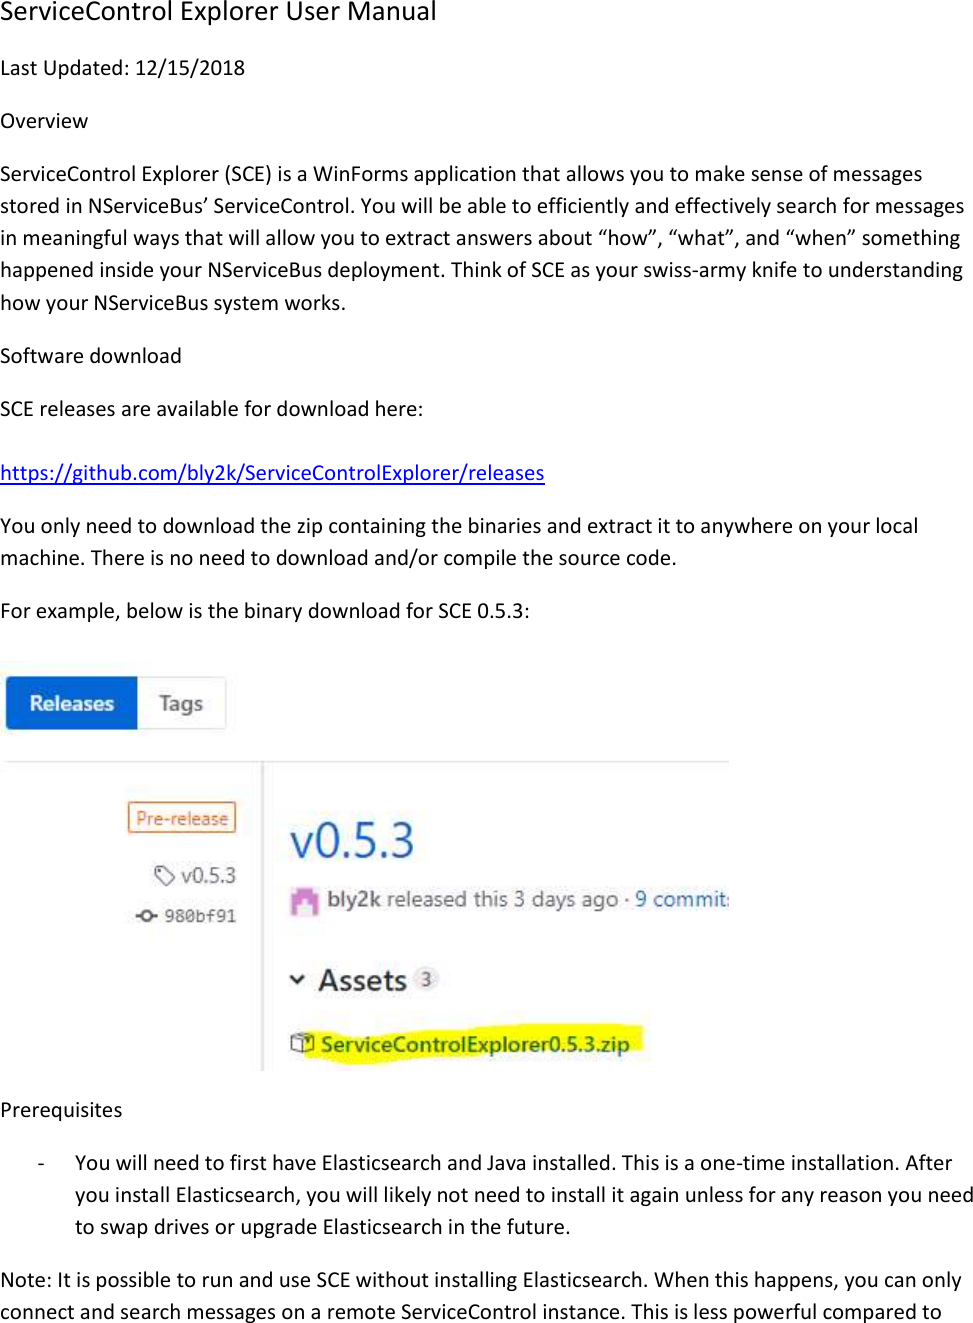Collapse the Assets section using its chevron
973x1323 pixels.
(x=295, y=979)
